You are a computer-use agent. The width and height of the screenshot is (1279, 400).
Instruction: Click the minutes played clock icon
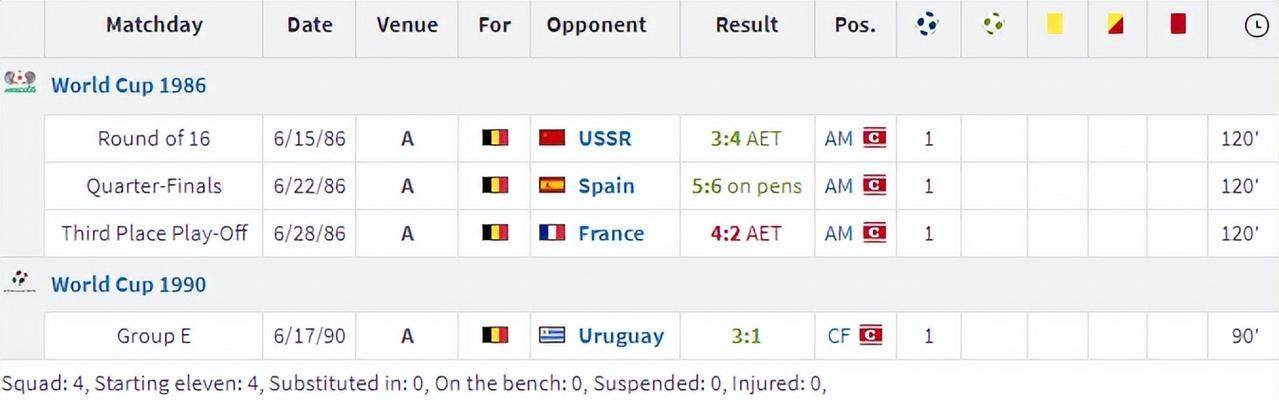1255,27
